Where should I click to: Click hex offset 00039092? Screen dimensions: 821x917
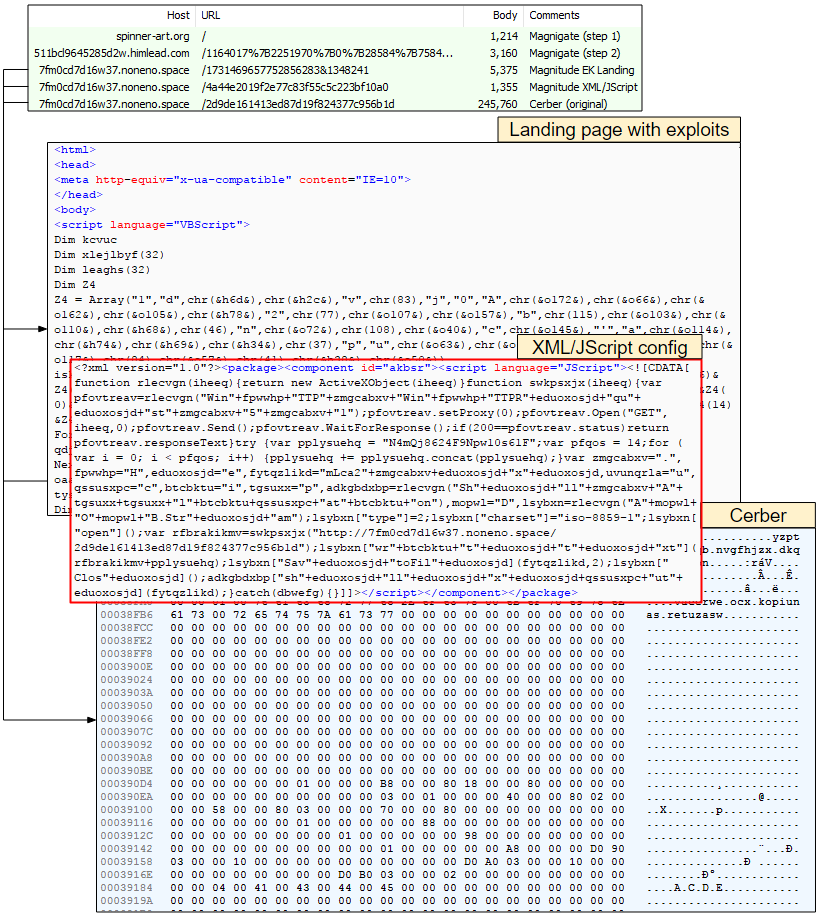[126, 745]
